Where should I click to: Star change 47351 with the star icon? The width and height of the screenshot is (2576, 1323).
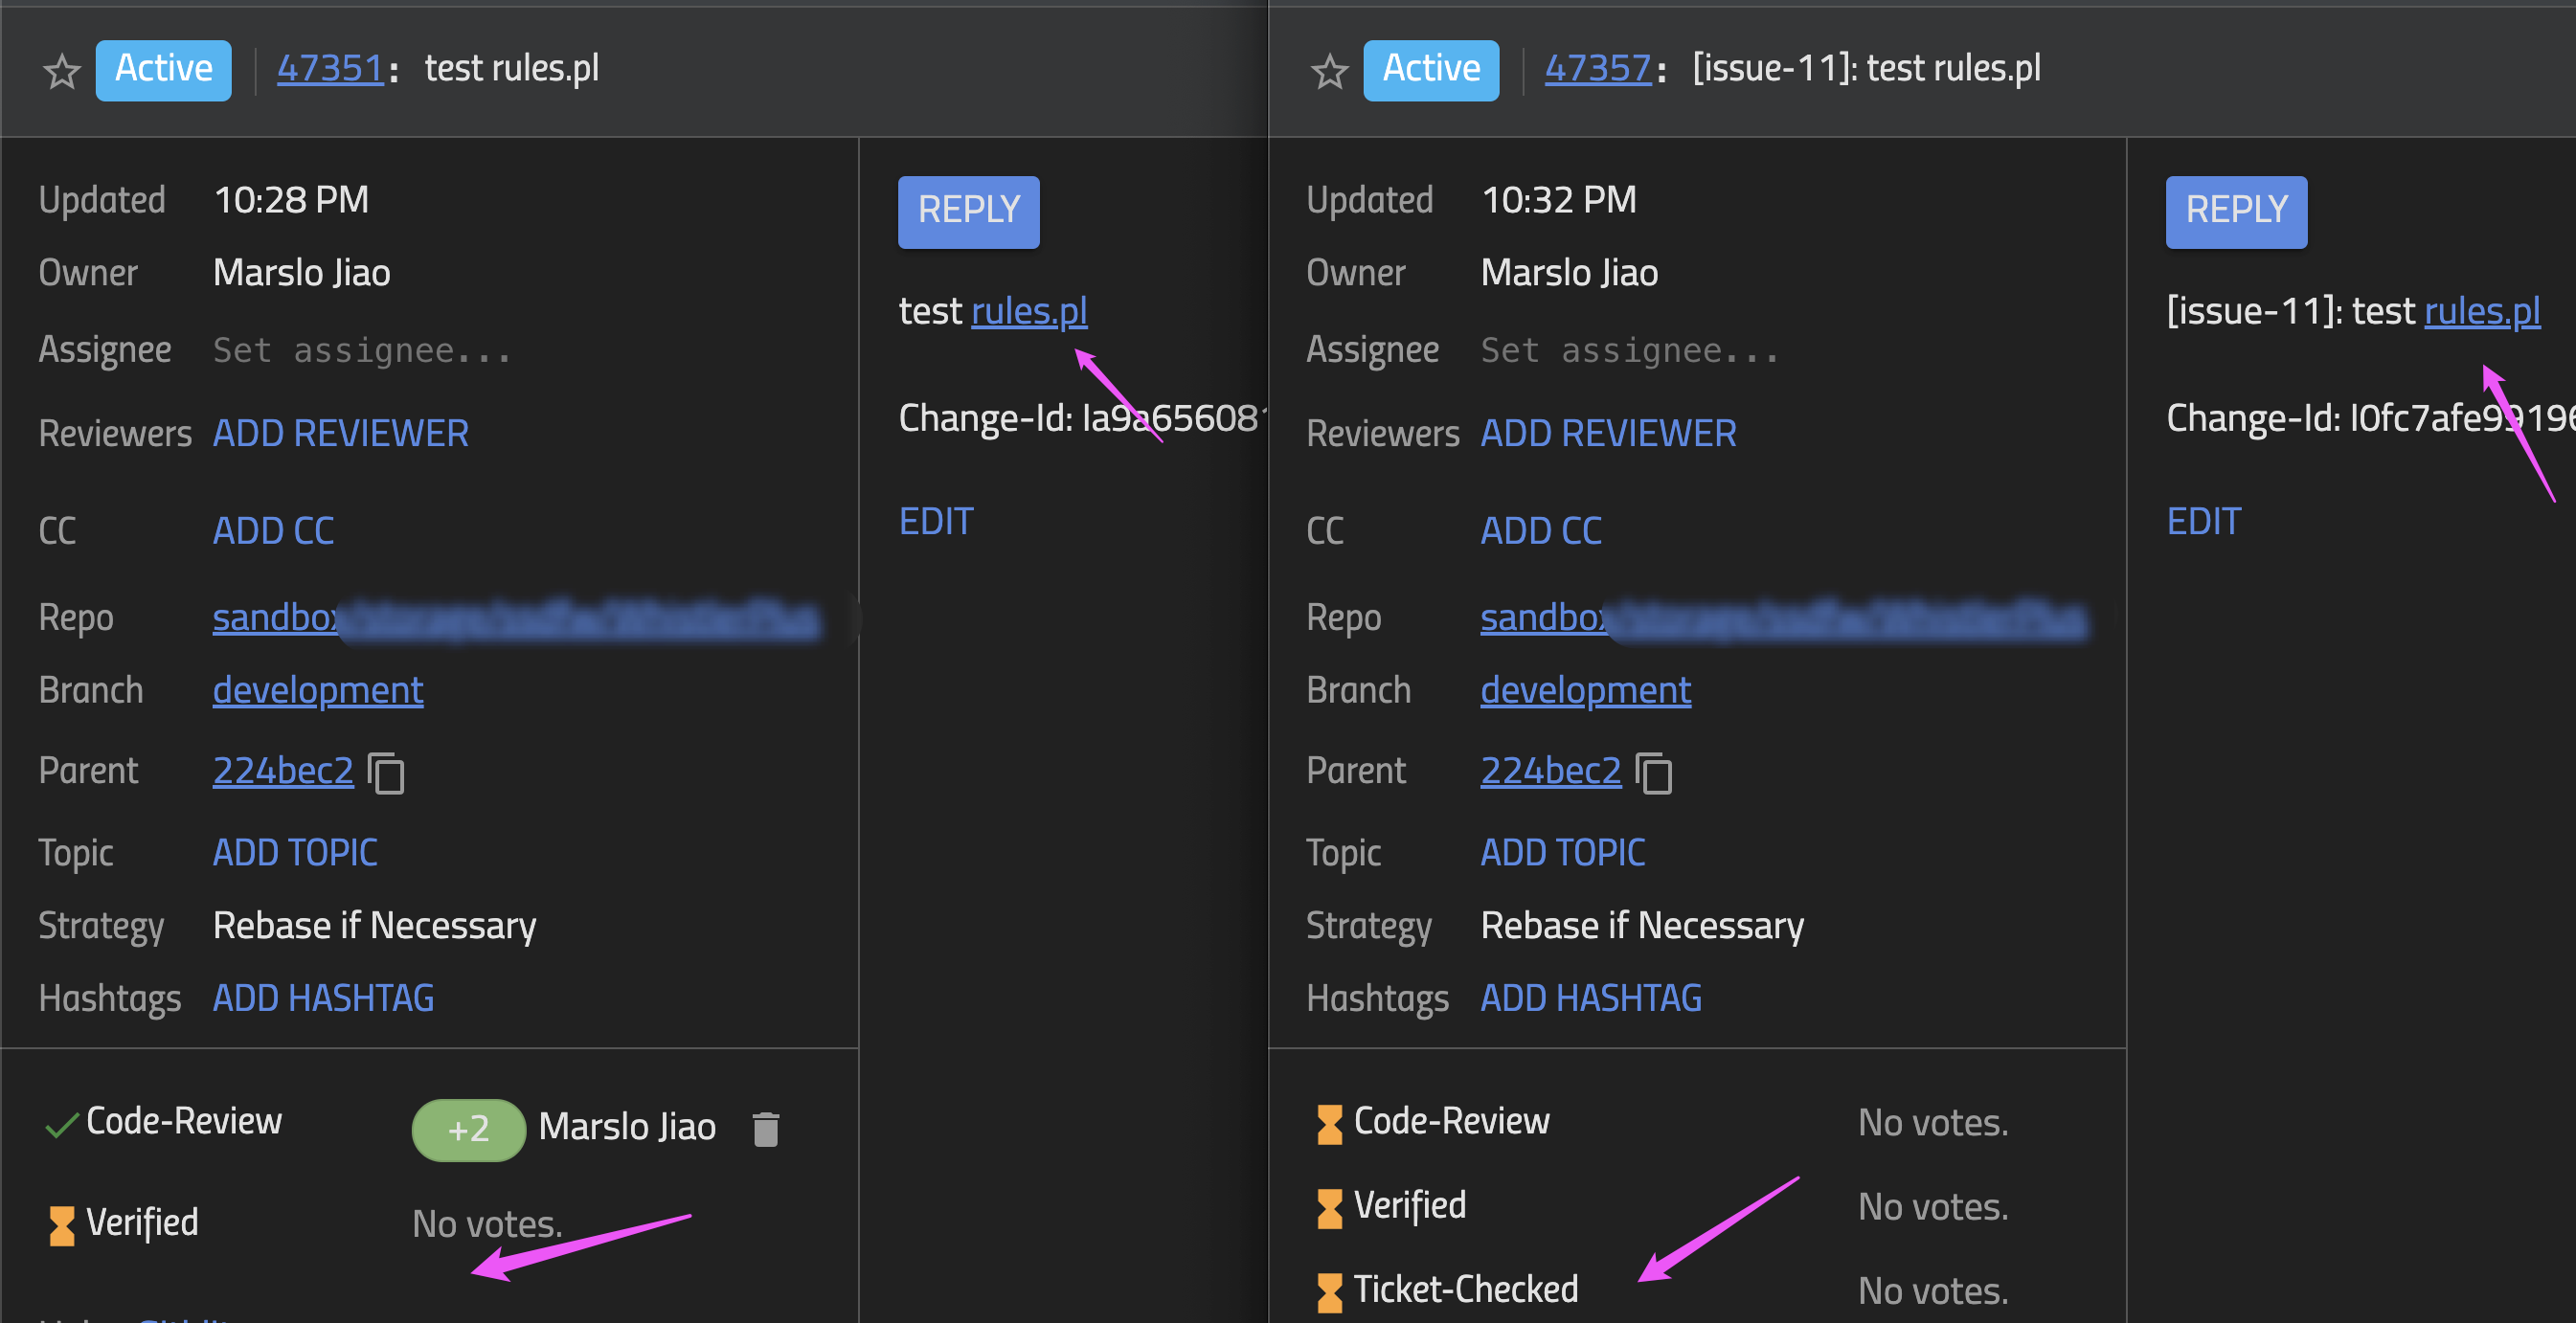point(62,71)
